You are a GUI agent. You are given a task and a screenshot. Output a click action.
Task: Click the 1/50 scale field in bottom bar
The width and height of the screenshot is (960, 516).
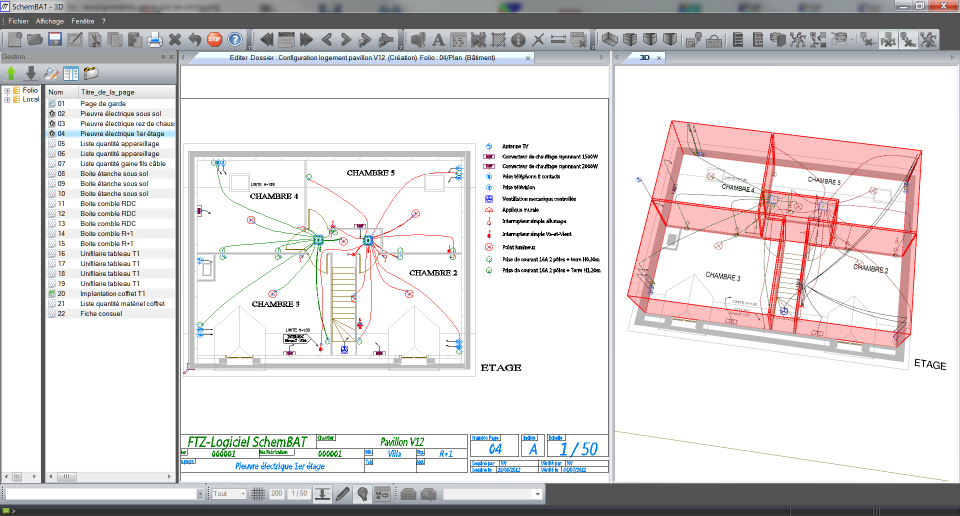(x=298, y=494)
